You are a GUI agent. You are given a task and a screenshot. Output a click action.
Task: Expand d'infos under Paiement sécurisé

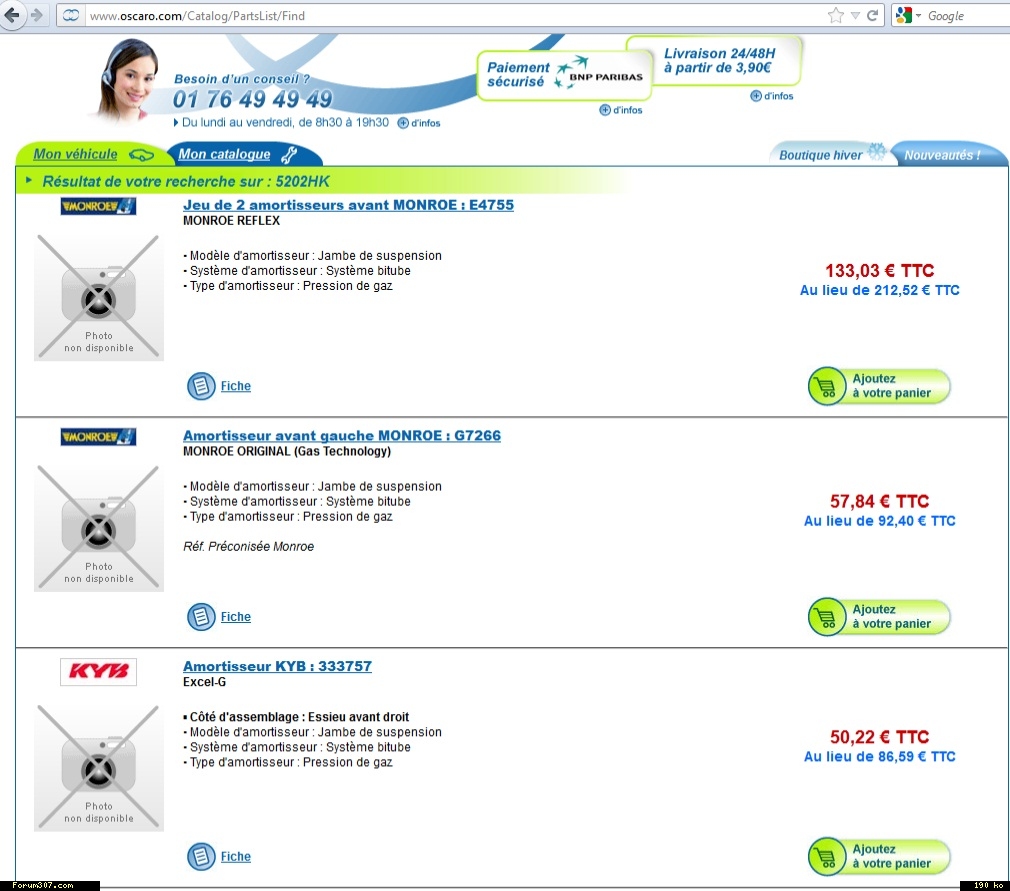coord(621,110)
